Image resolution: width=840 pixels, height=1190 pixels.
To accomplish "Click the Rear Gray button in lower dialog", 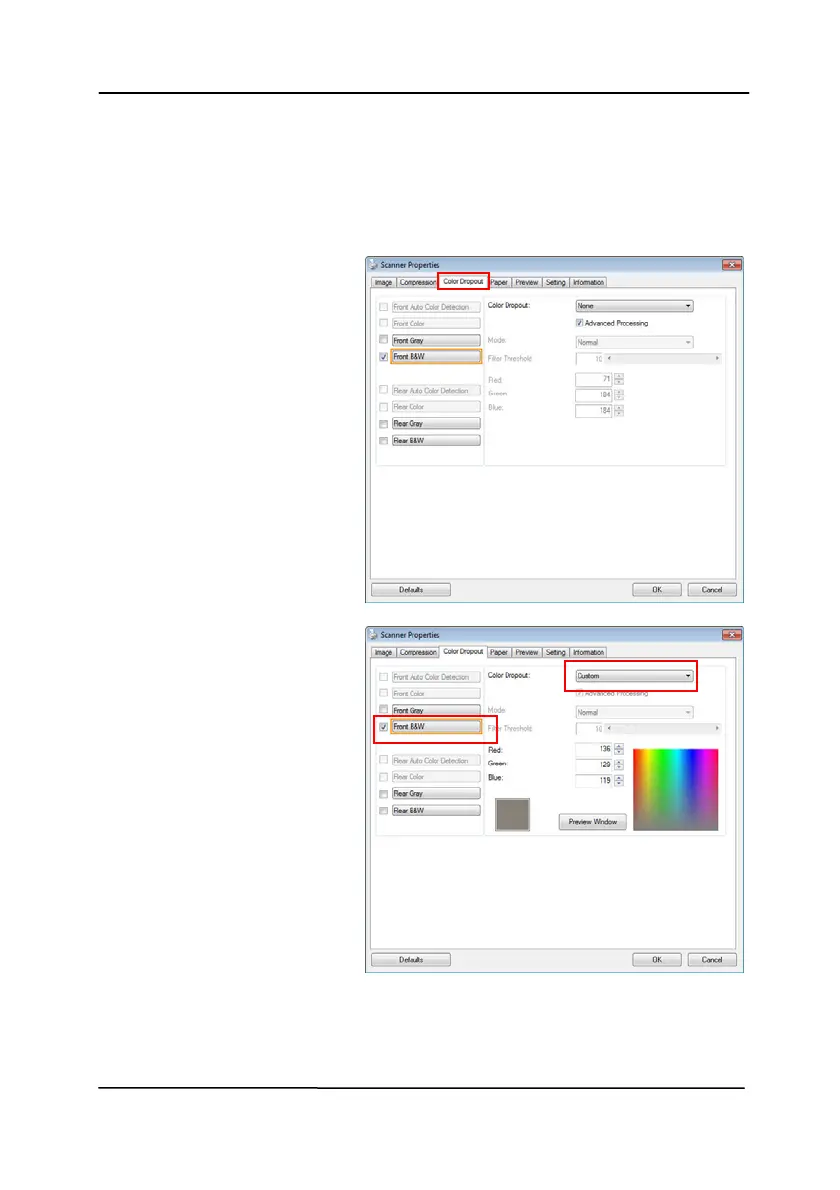I will [436, 793].
